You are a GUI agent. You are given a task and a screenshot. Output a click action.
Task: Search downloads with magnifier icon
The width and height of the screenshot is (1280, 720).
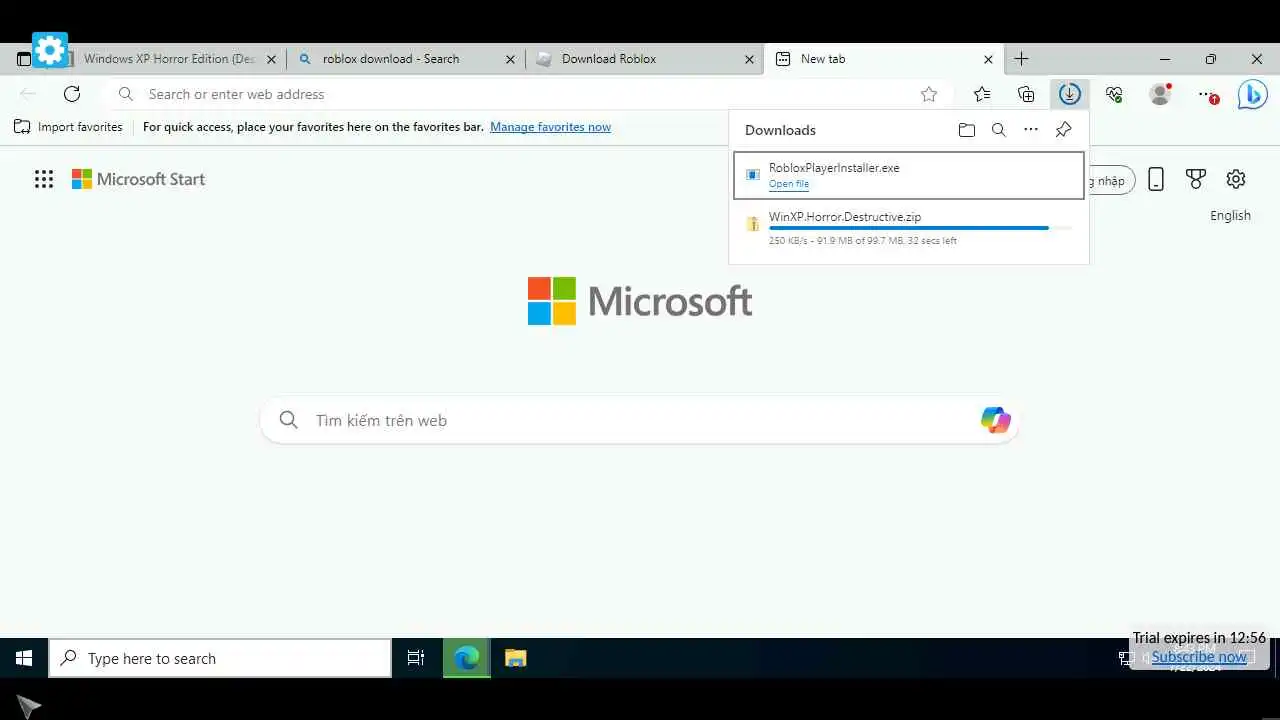coord(998,130)
